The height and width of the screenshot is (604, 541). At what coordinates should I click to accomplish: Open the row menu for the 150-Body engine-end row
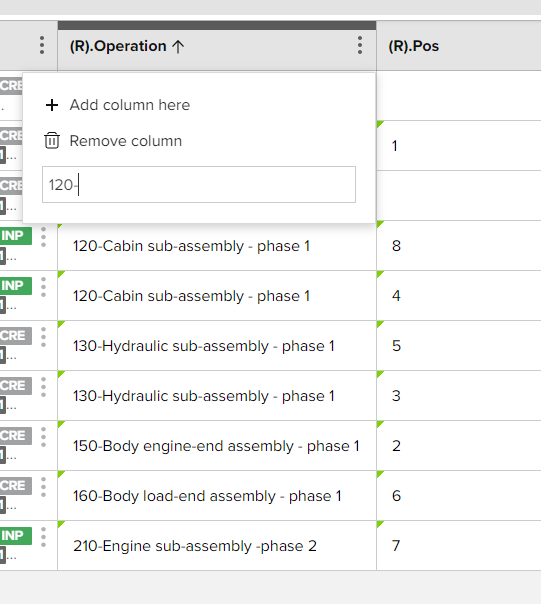click(x=44, y=437)
